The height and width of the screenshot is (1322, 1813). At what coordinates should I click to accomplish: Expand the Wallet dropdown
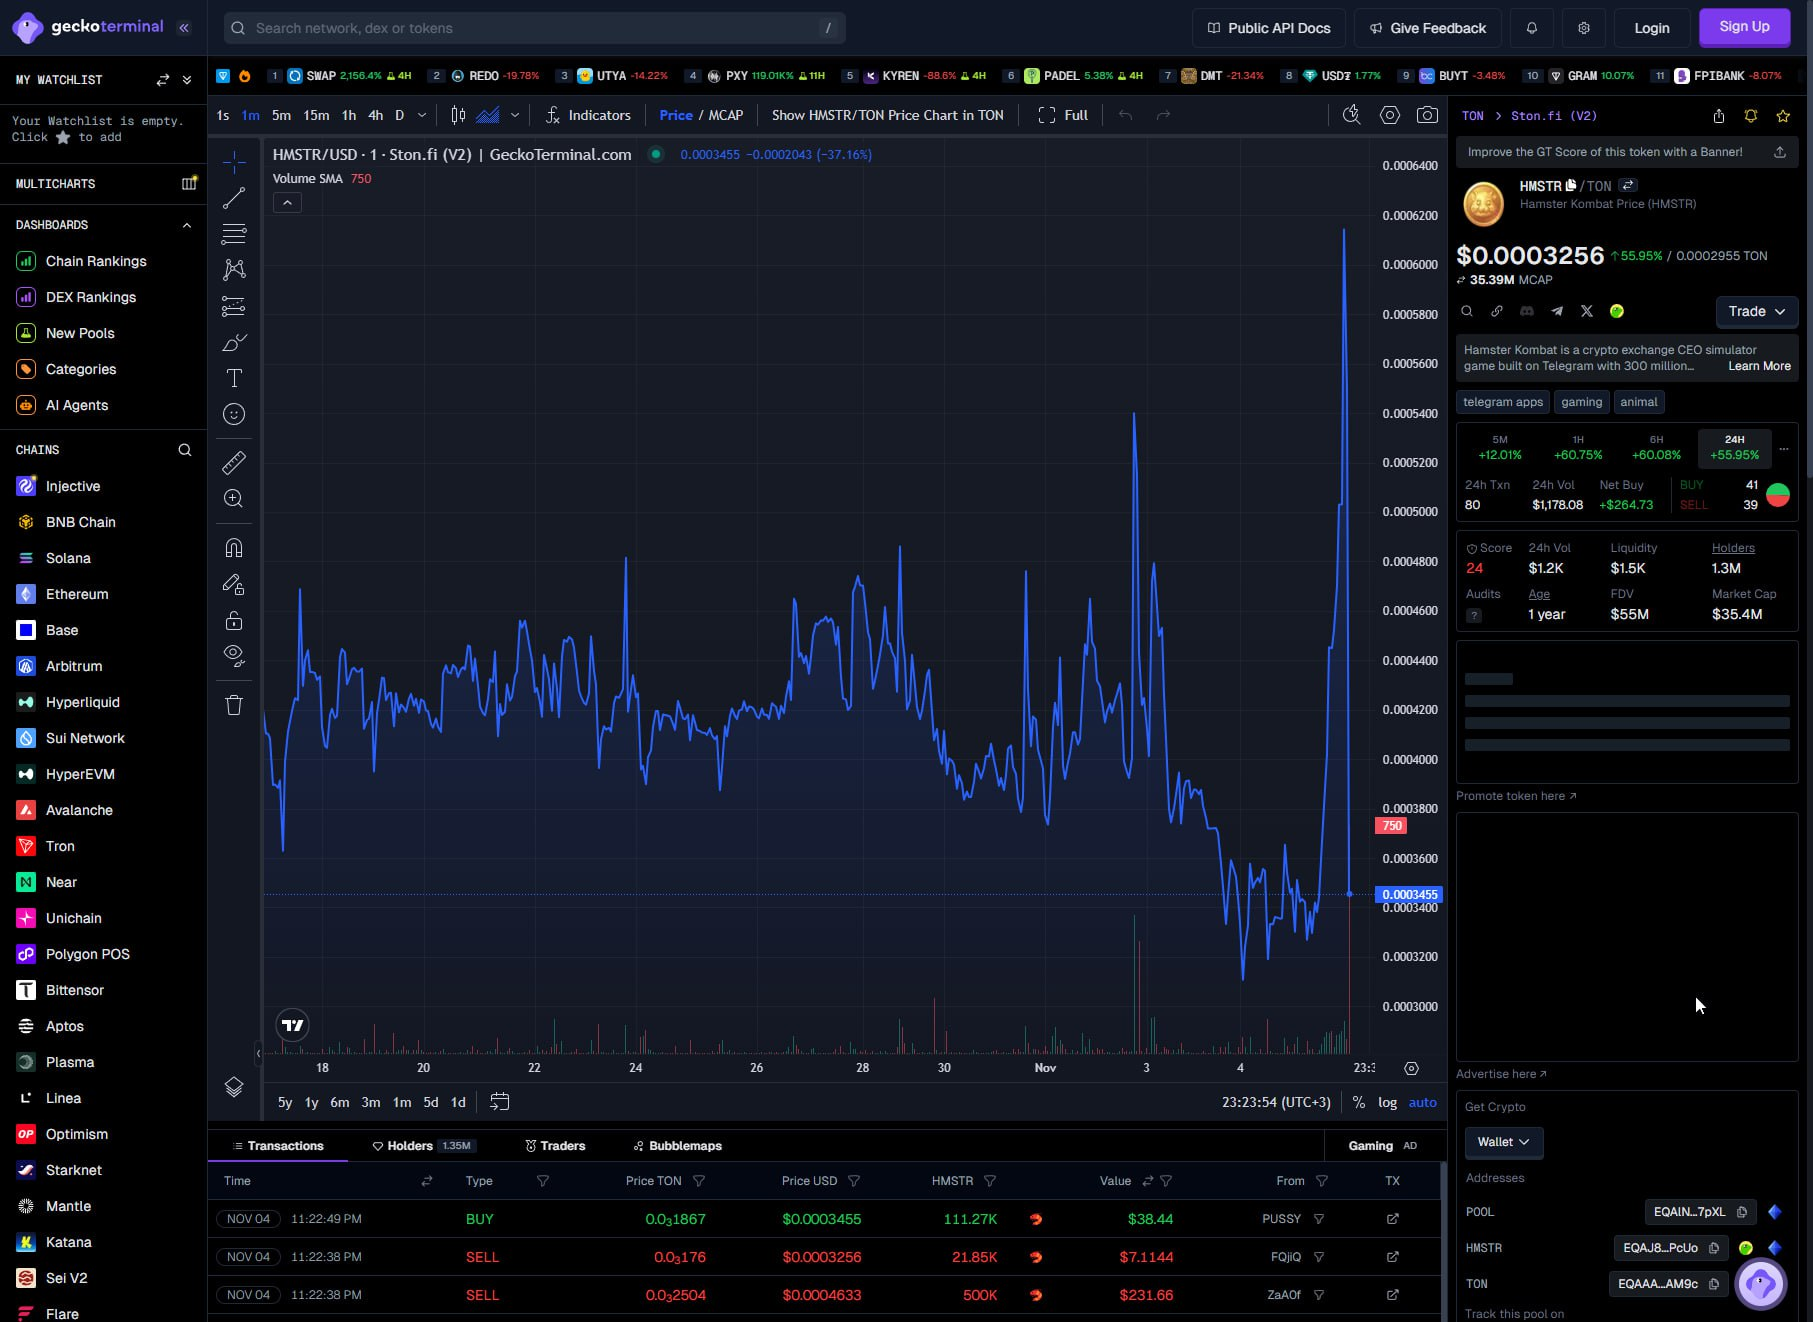pyautogui.click(x=1503, y=1142)
